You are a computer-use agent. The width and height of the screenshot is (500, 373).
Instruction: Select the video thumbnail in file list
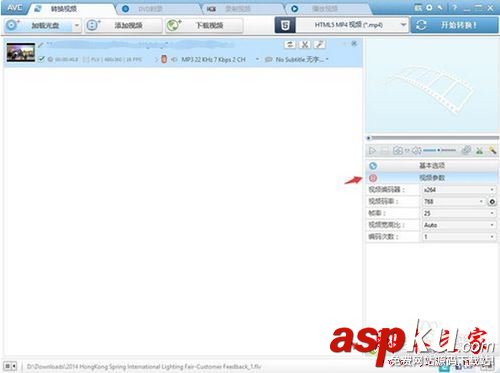(x=21, y=52)
